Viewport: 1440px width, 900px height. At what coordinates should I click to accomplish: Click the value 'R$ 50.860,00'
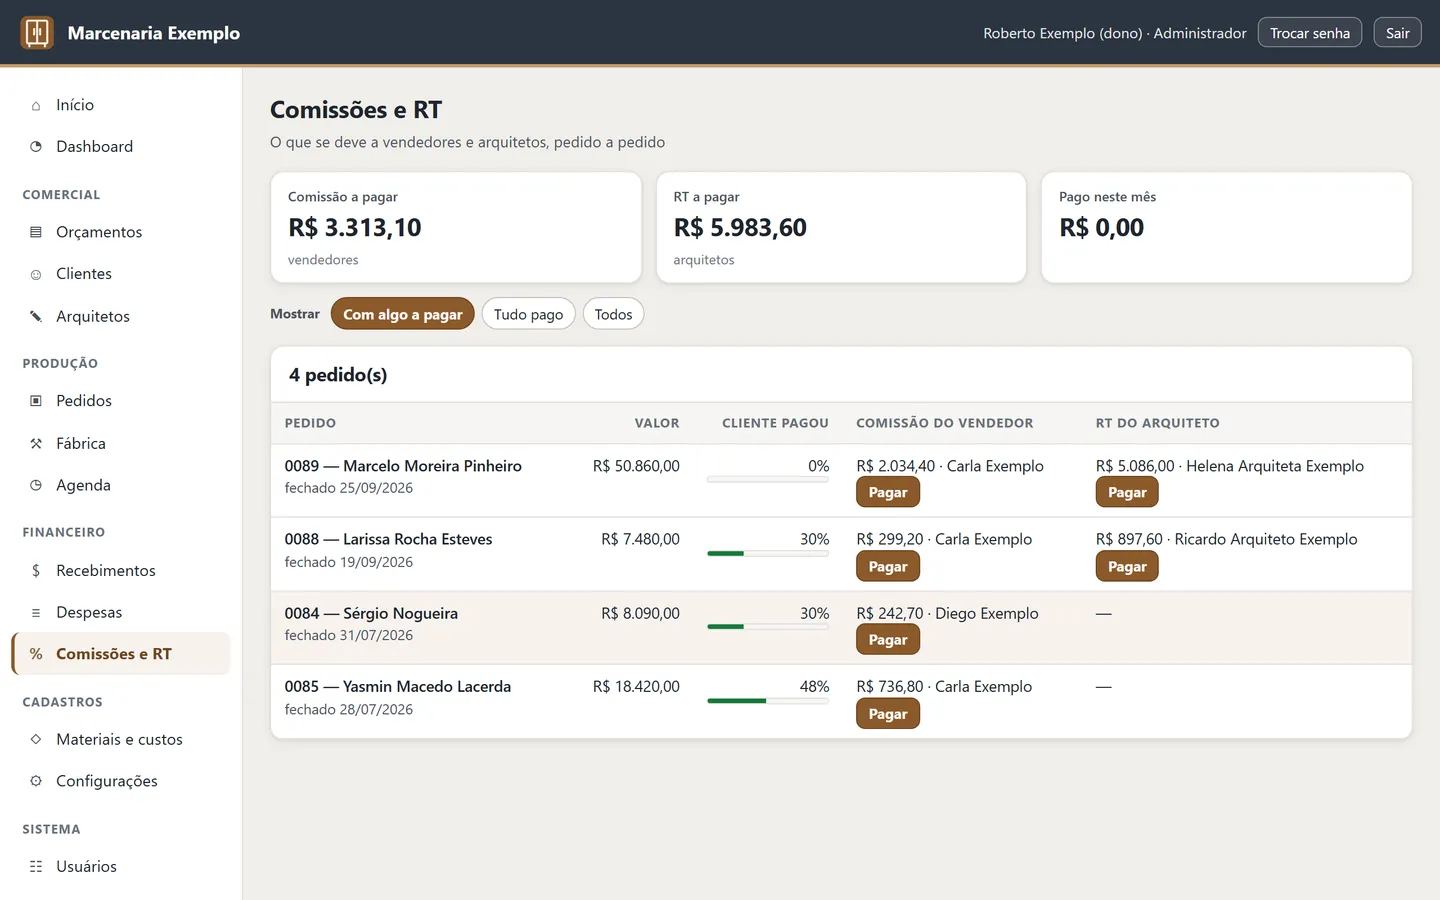click(x=636, y=466)
